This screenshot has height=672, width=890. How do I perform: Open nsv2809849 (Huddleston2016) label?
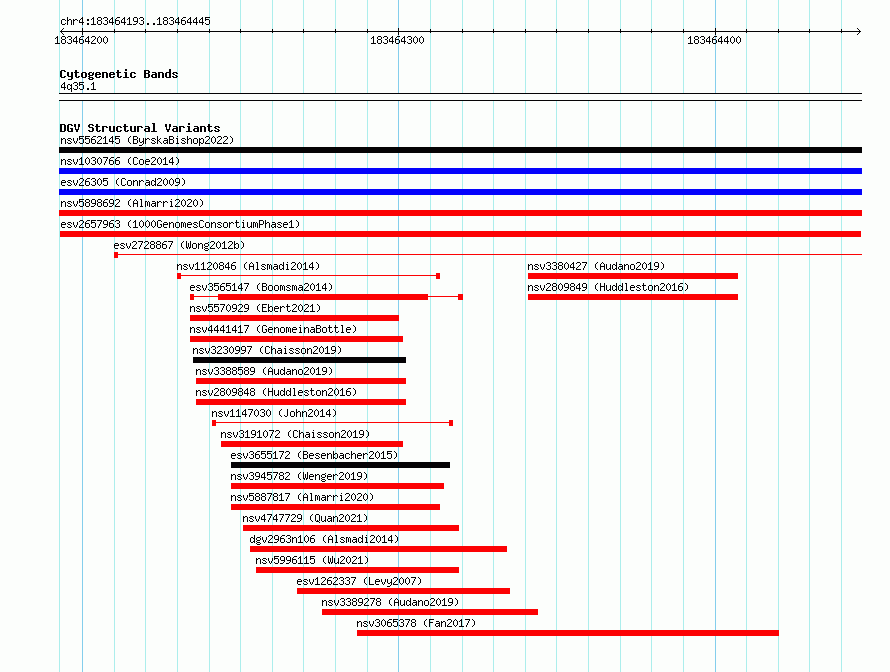tap(608, 287)
